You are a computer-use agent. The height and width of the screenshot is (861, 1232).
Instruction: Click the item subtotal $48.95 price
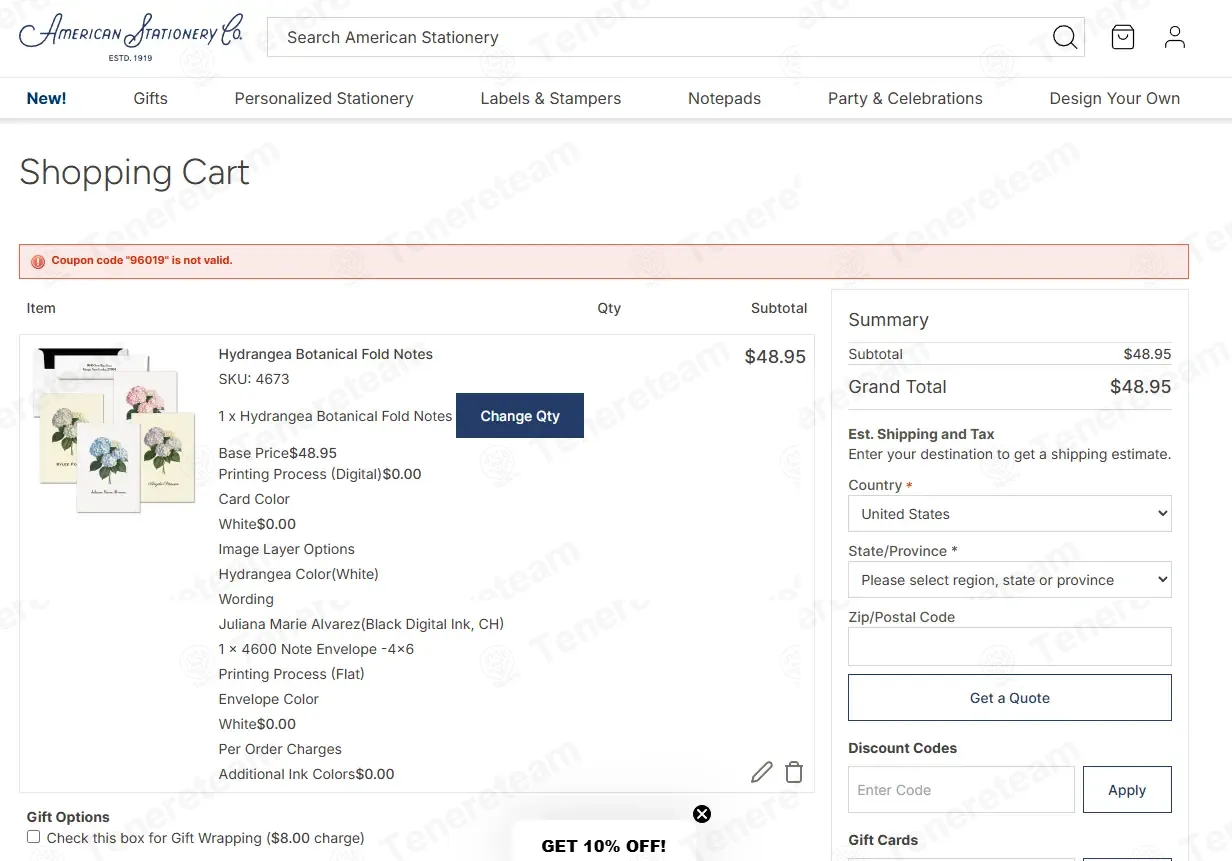(x=775, y=357)
